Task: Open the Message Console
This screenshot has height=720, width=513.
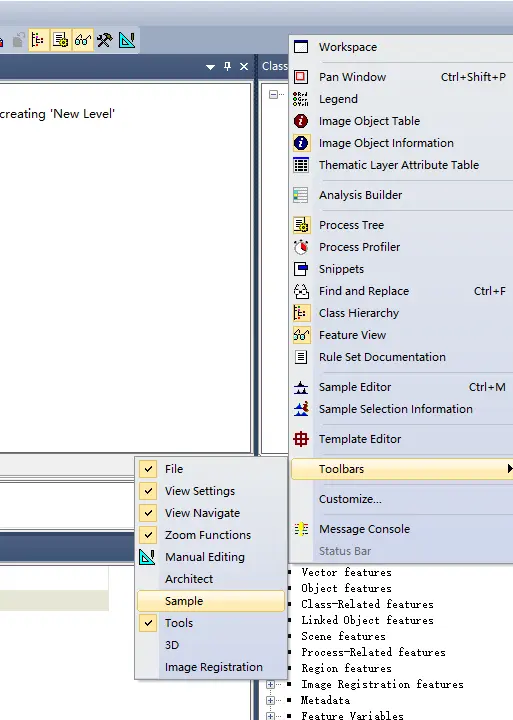Action: click(364, 529)
